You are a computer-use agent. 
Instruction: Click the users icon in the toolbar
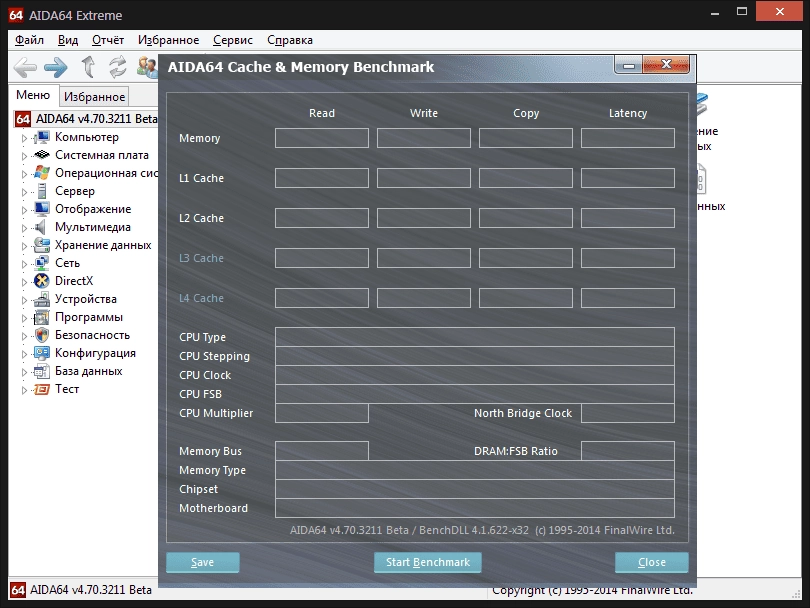tap(147, 67)
